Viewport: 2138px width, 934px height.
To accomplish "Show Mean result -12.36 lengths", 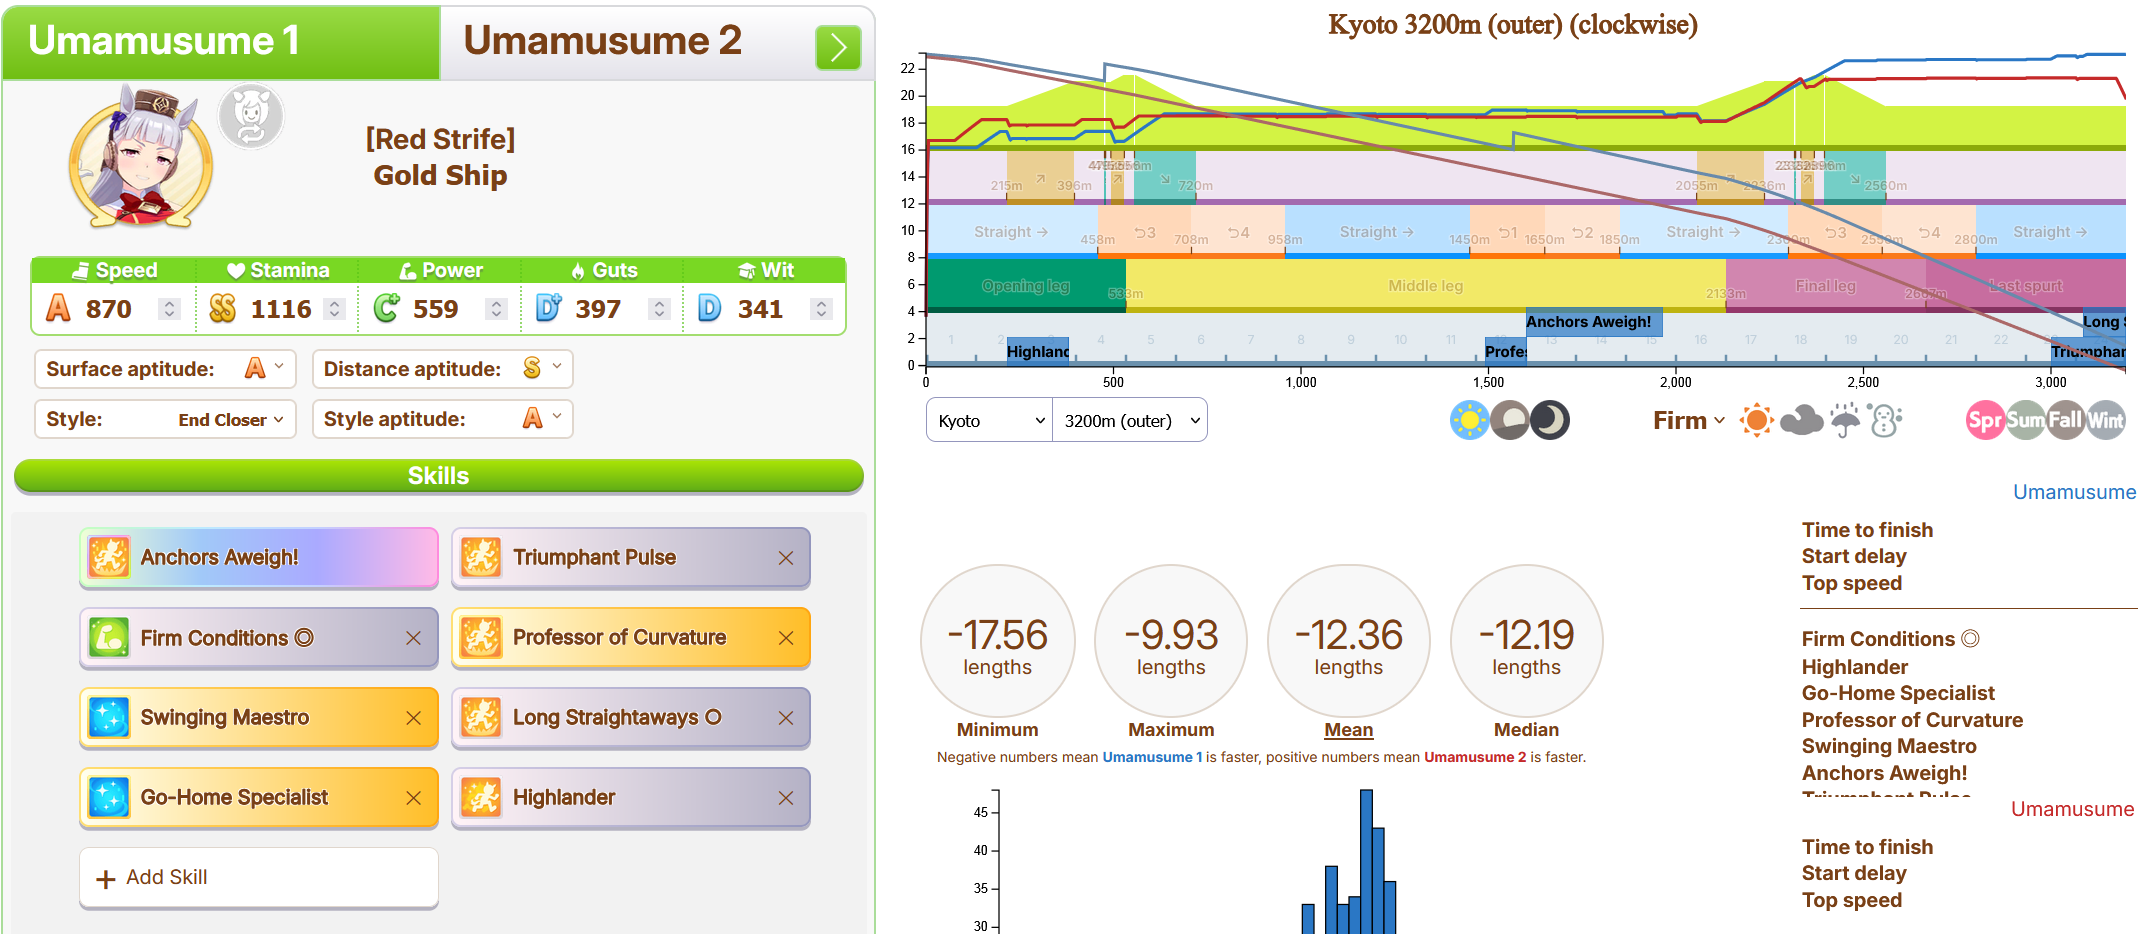I will tap(1348, 642).
